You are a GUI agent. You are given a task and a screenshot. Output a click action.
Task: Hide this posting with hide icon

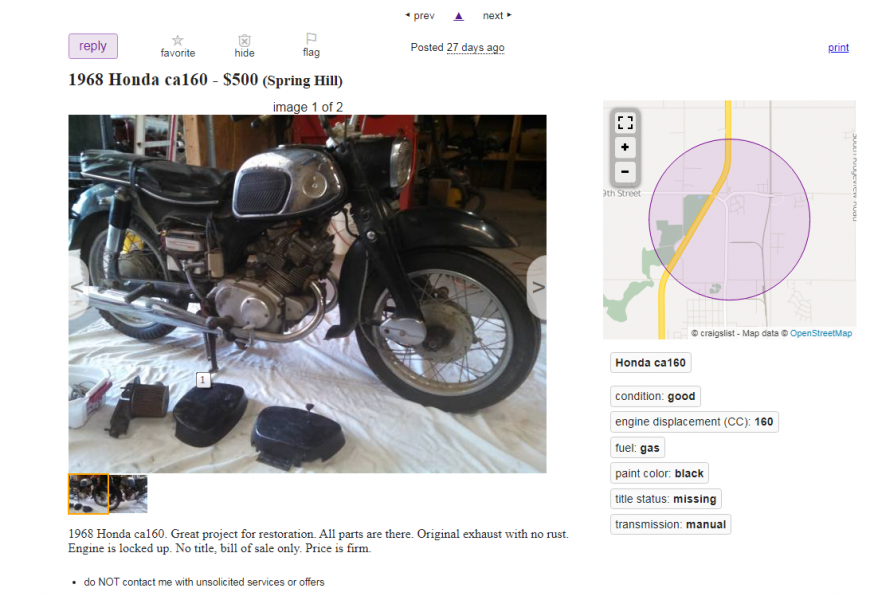[244, 40]
